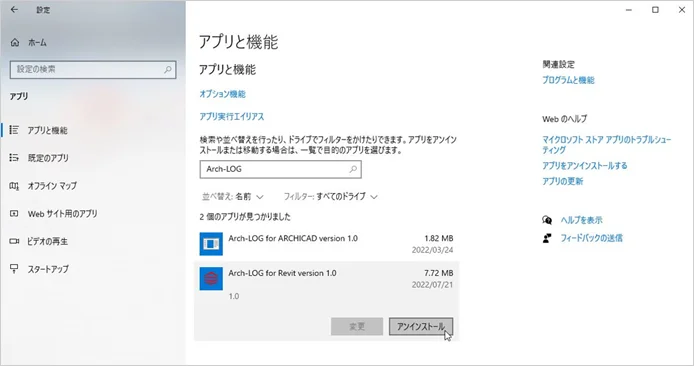Click the startup icon in sidebar
The height and width of the screenshot is (367, 695).
[14, 269]
